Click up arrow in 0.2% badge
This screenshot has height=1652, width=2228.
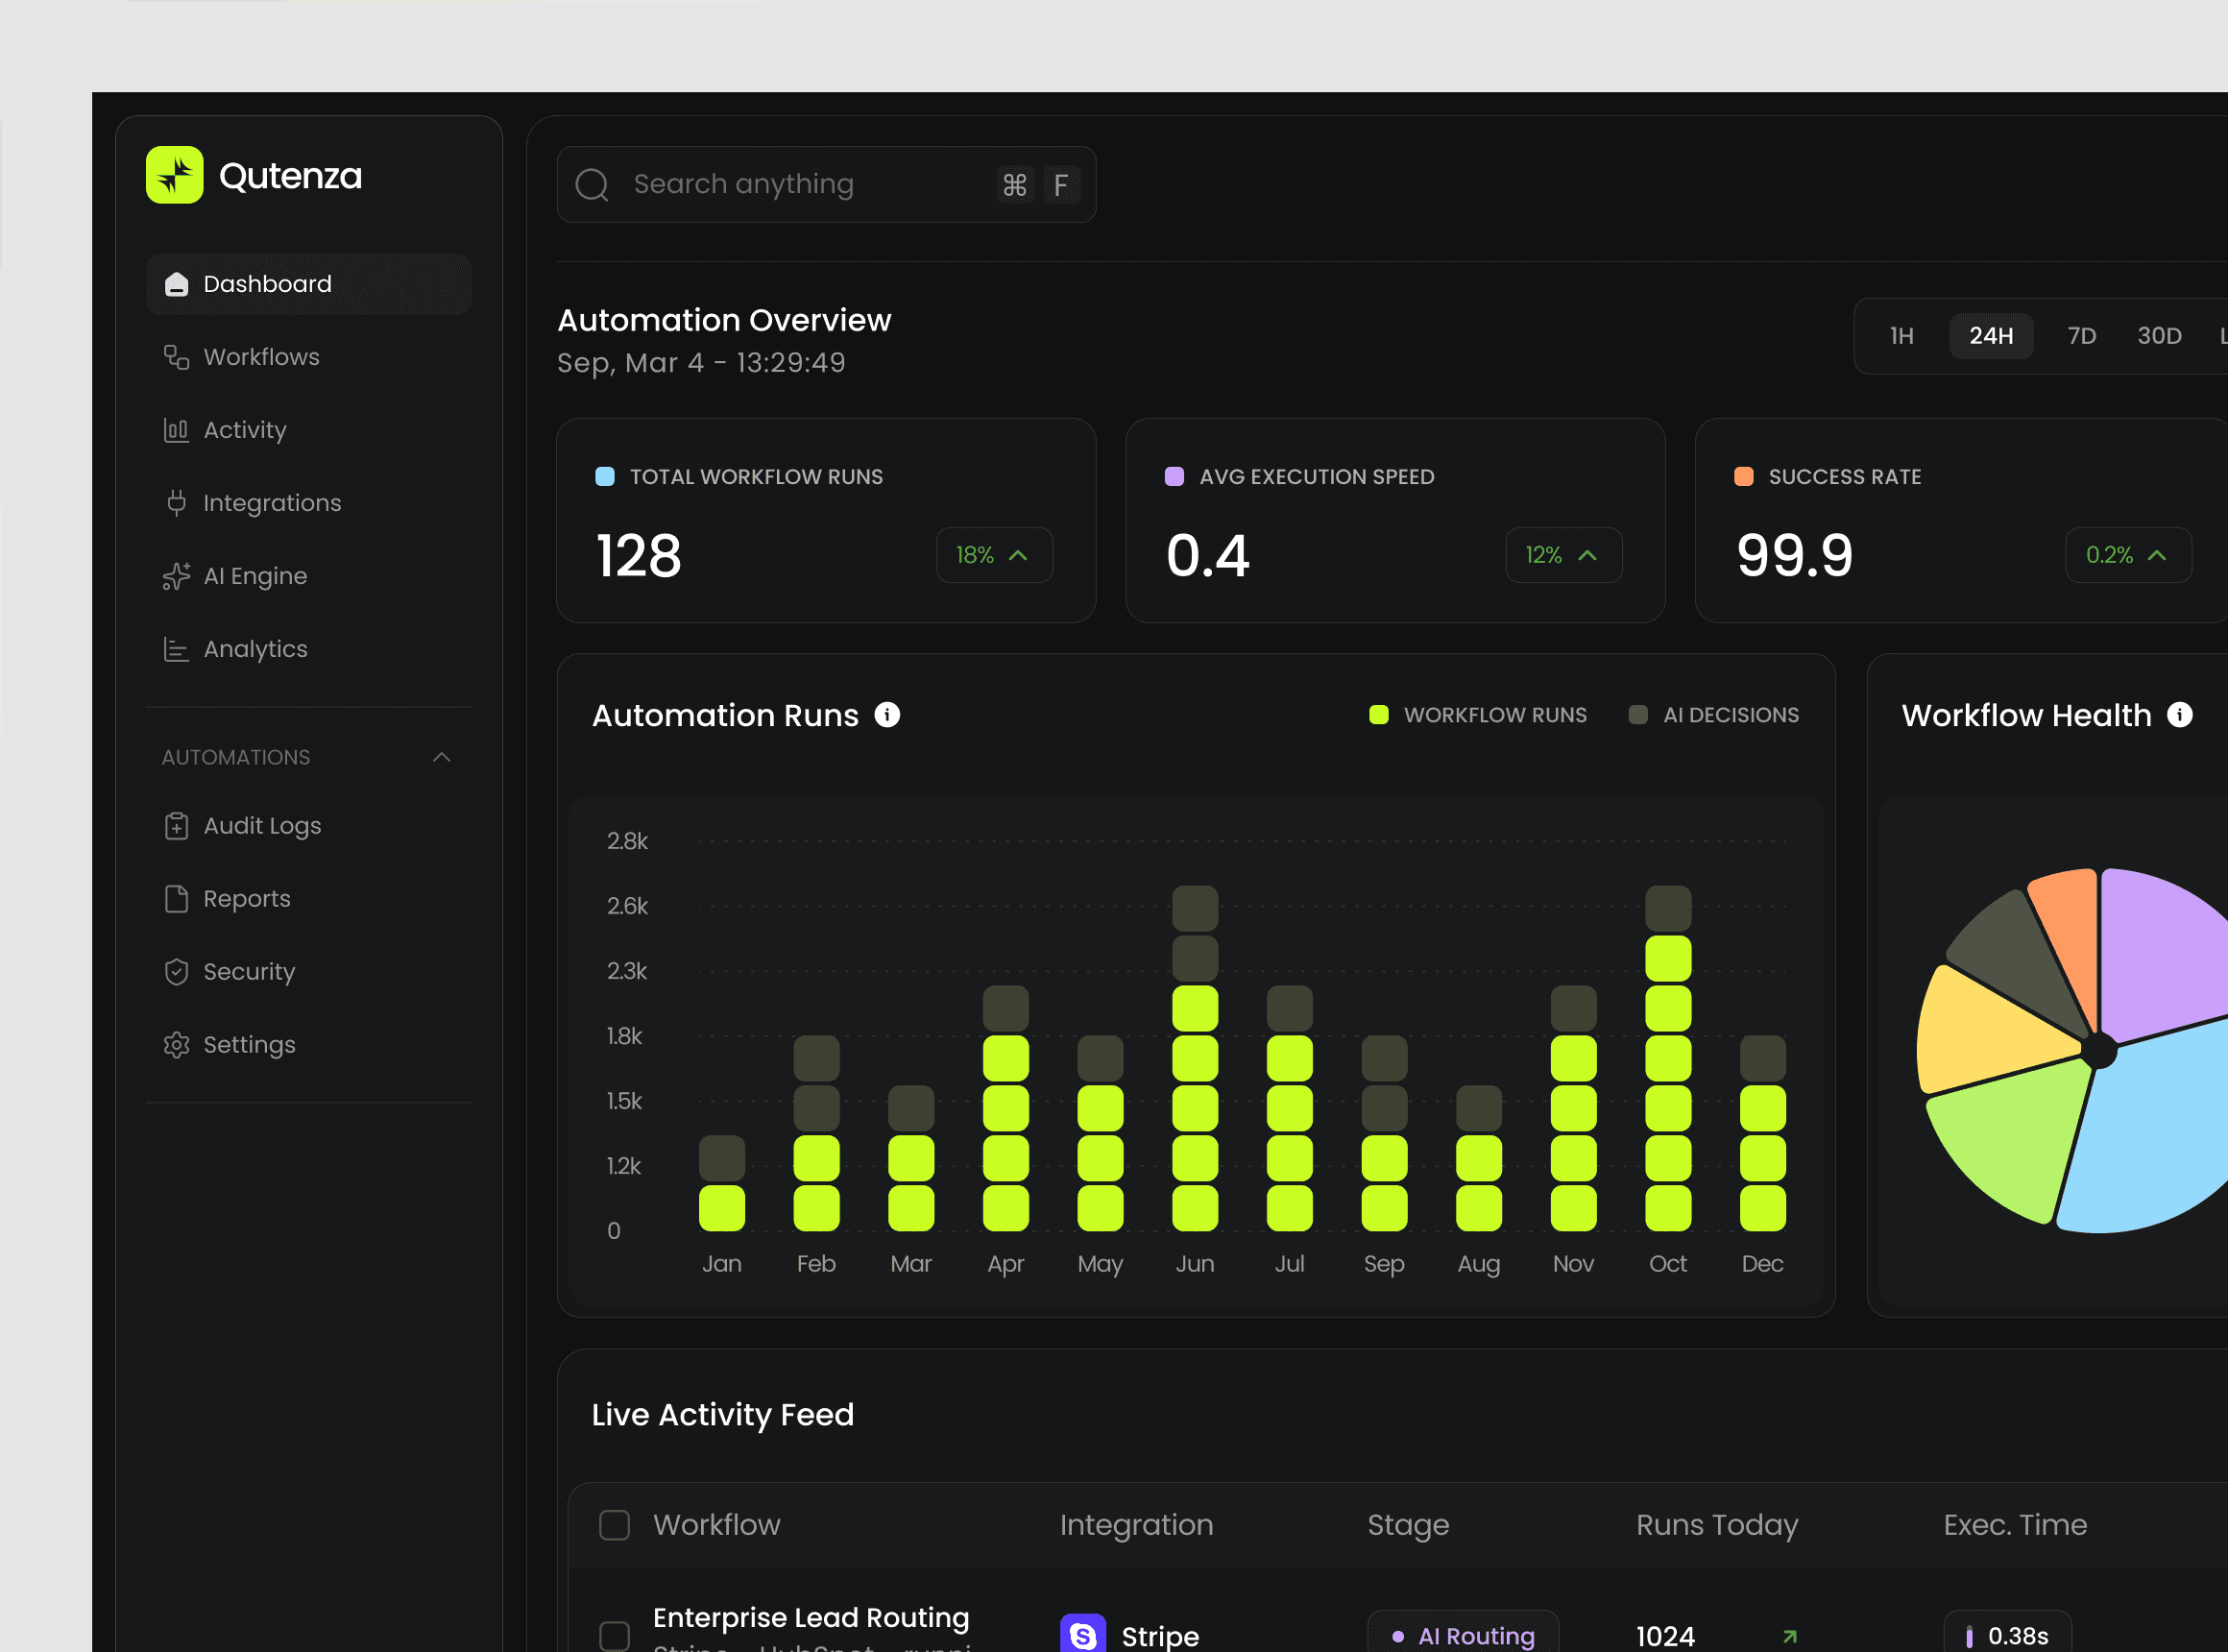2157,555
